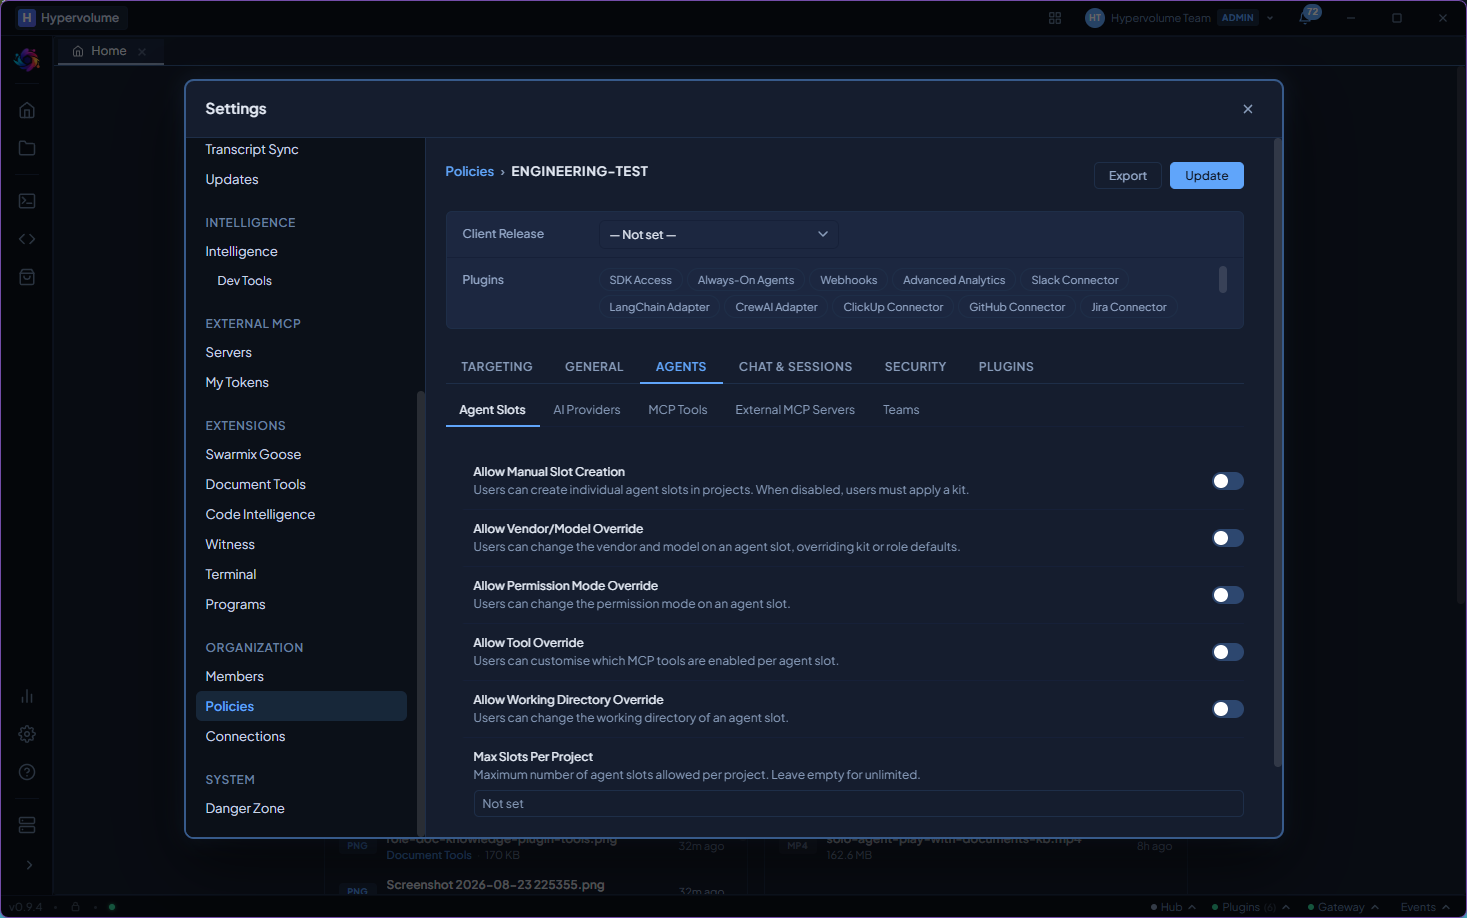The image size is (1467, 918).
Task: Open the External MCP Servers sub-tab
Action: click(795, 410)
